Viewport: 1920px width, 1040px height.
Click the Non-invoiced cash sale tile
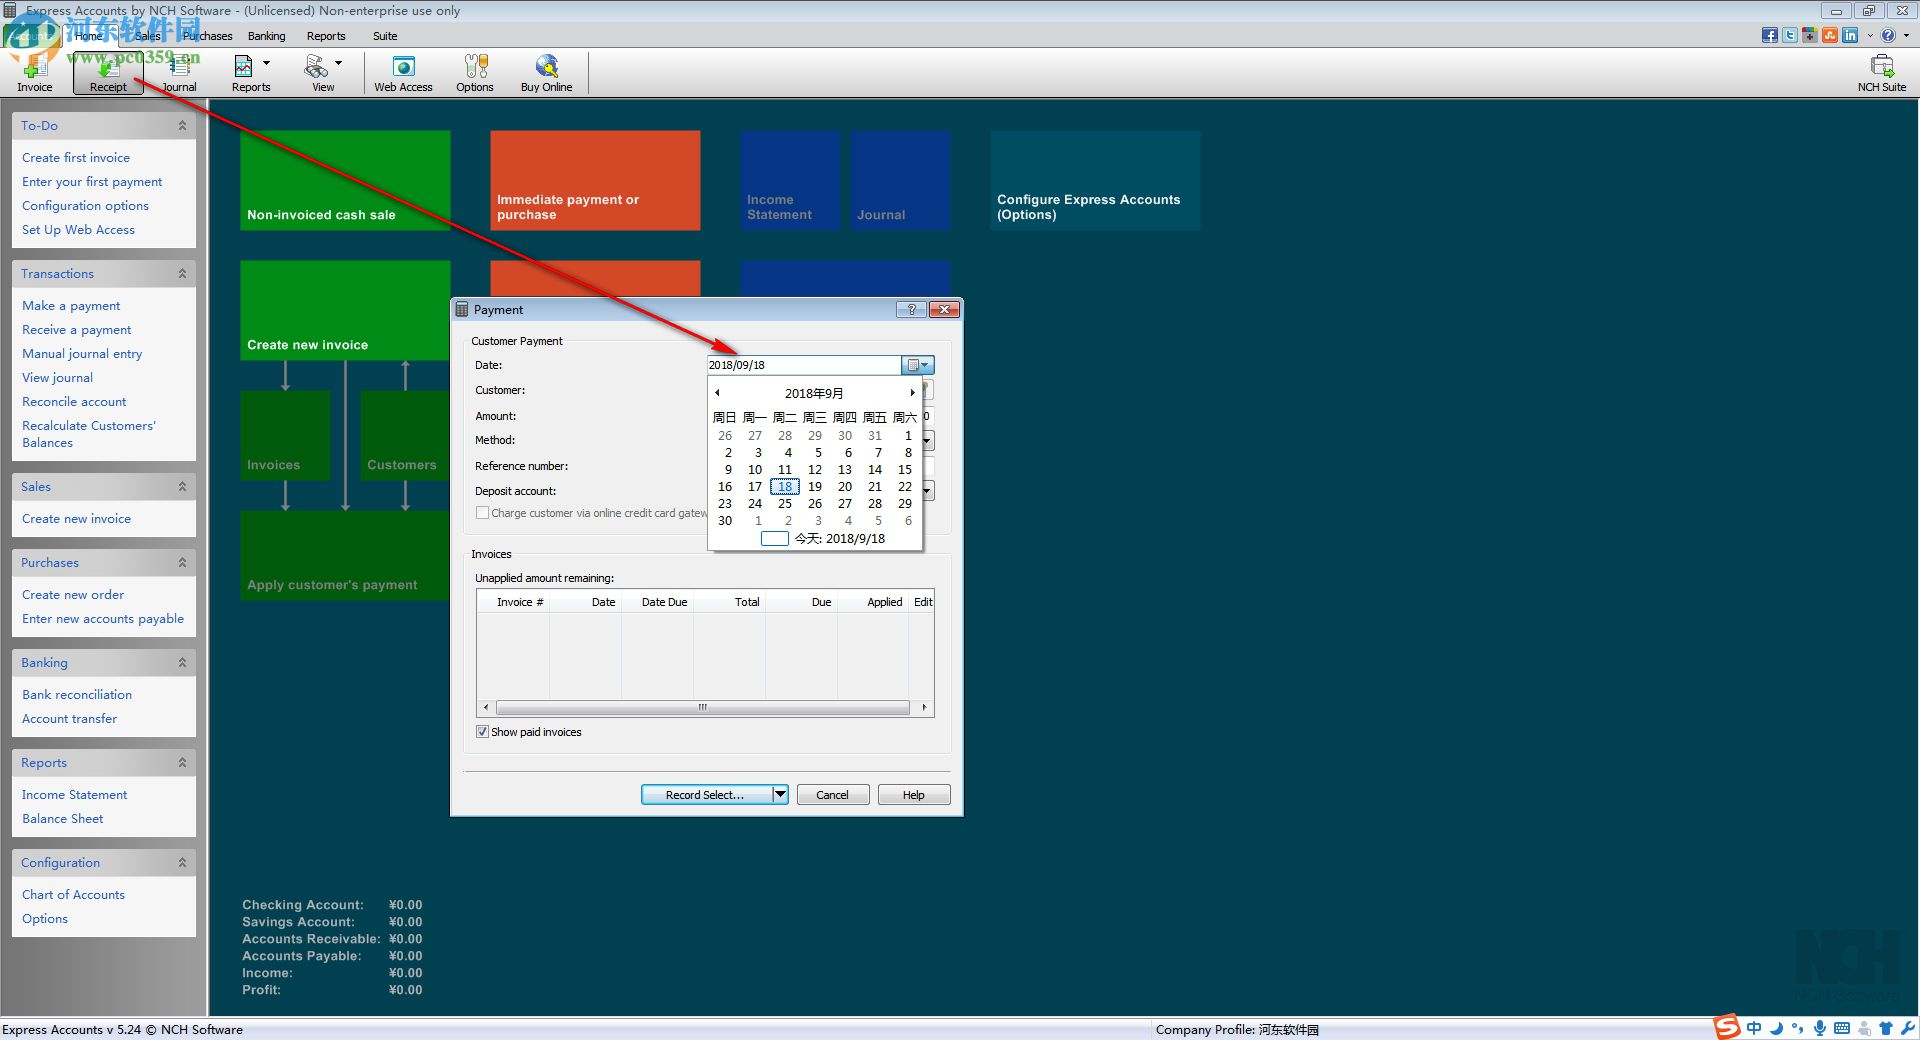pos(345,181)
